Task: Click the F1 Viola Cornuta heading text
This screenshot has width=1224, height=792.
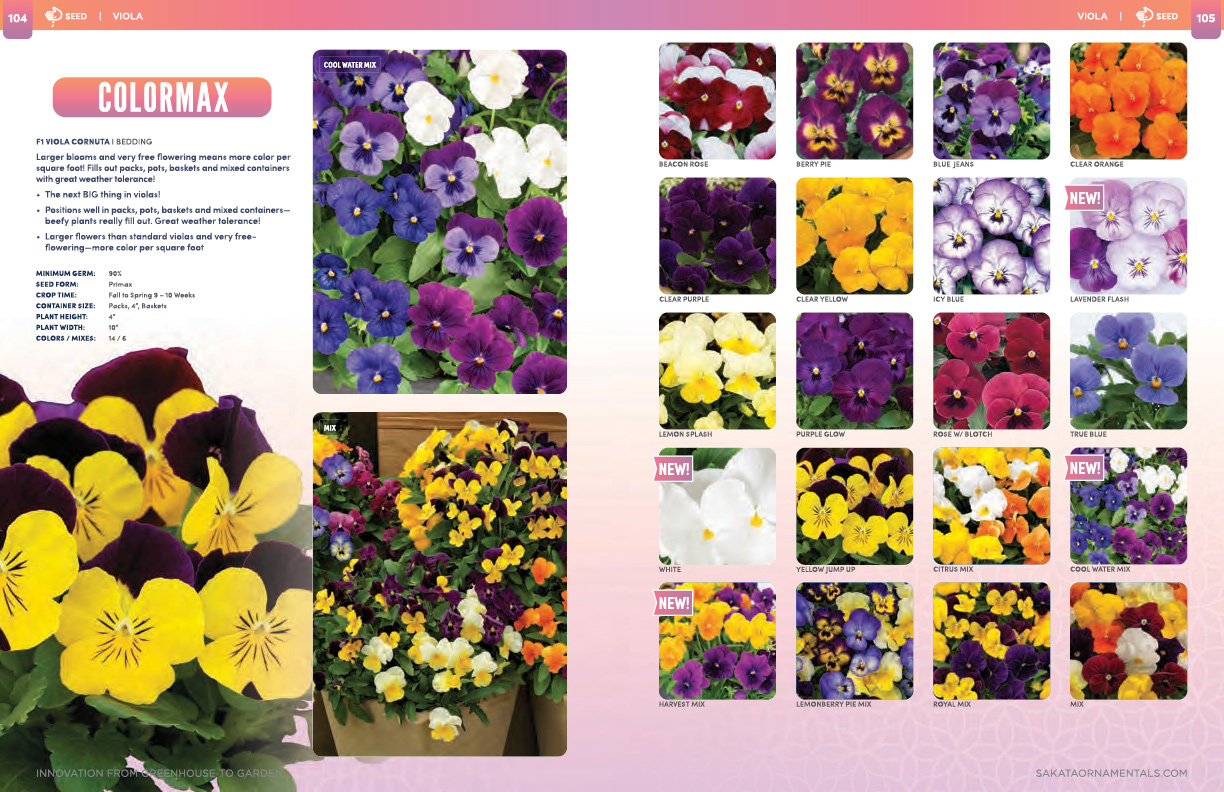Action: [72, 142]
